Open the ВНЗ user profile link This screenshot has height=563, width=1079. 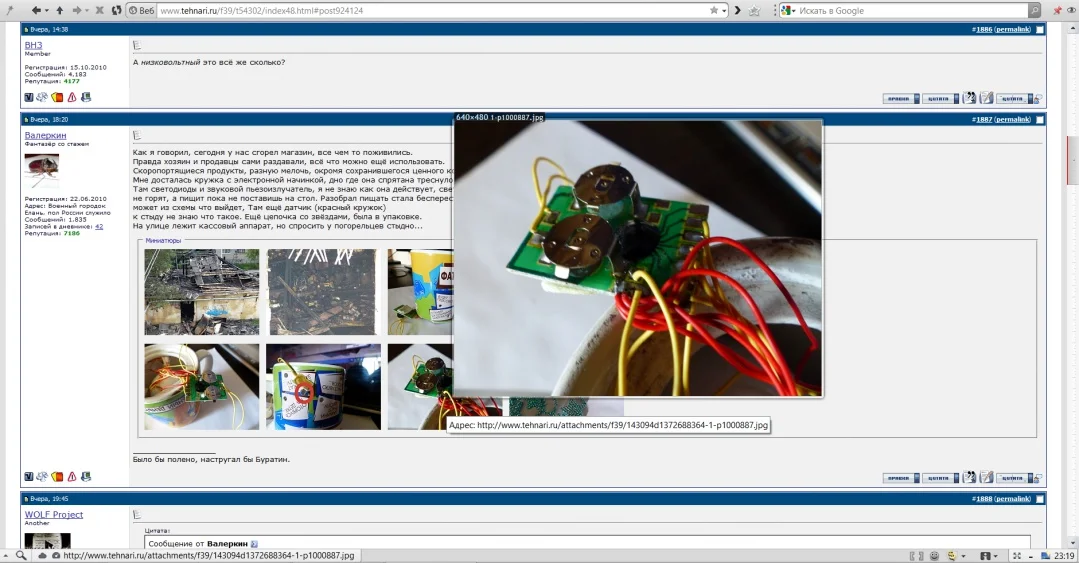(33, 45)
